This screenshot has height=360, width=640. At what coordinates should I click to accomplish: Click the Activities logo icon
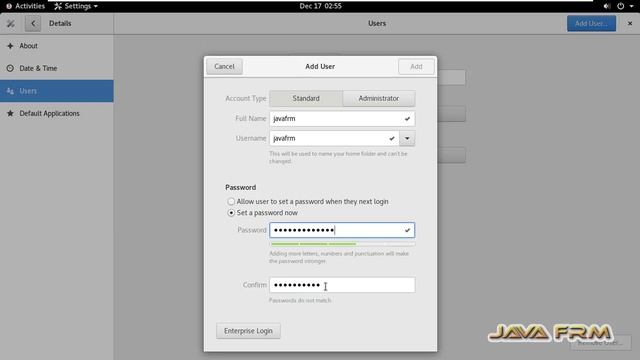click(x=9, y=6)
